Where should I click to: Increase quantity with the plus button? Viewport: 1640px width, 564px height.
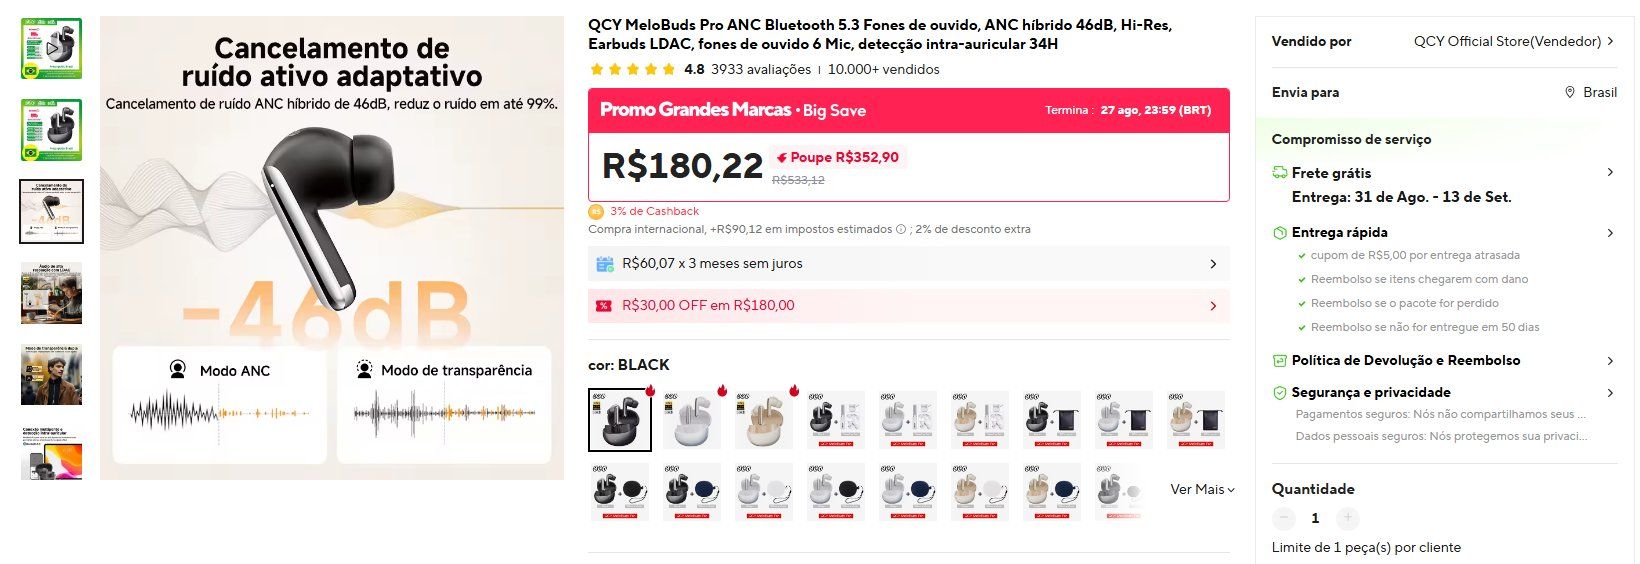pyautogui.click(x=1347, y=518)
